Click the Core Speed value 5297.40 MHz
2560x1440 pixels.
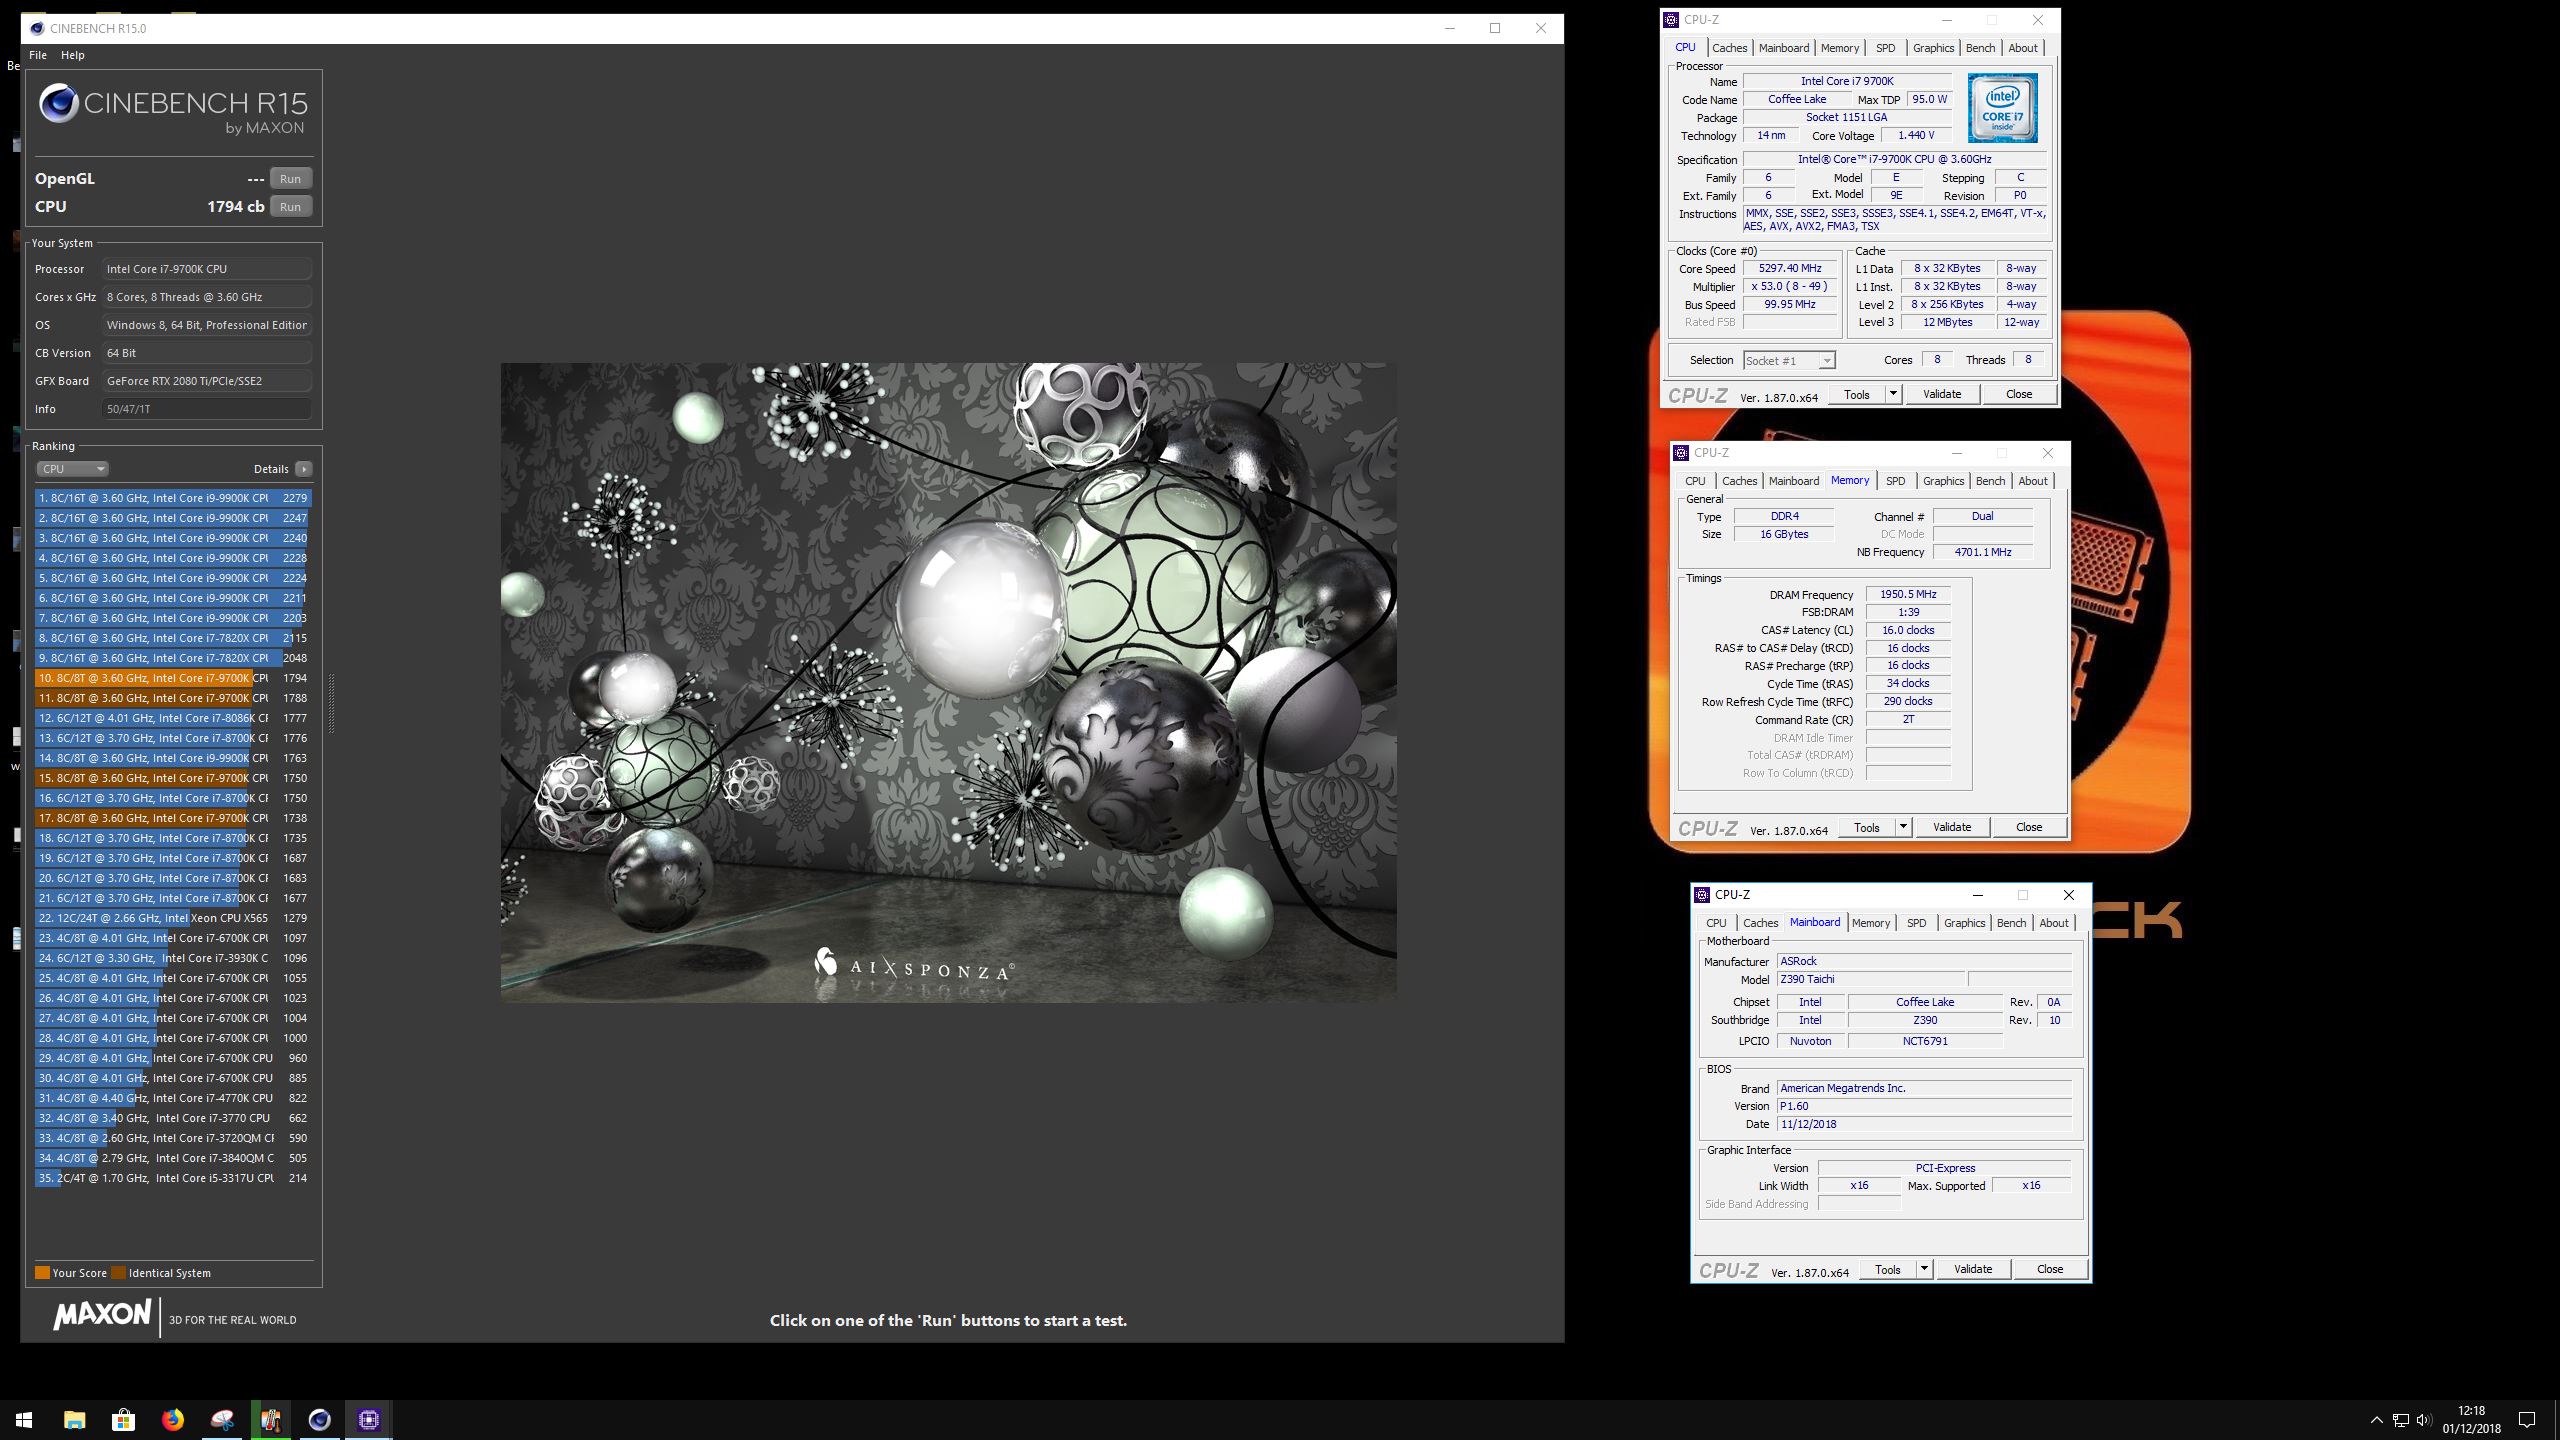(1790, 268)
